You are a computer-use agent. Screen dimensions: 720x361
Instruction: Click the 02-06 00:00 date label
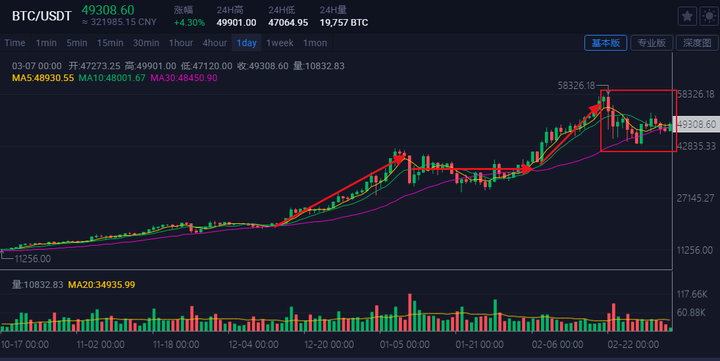click(x=557, y=344)
